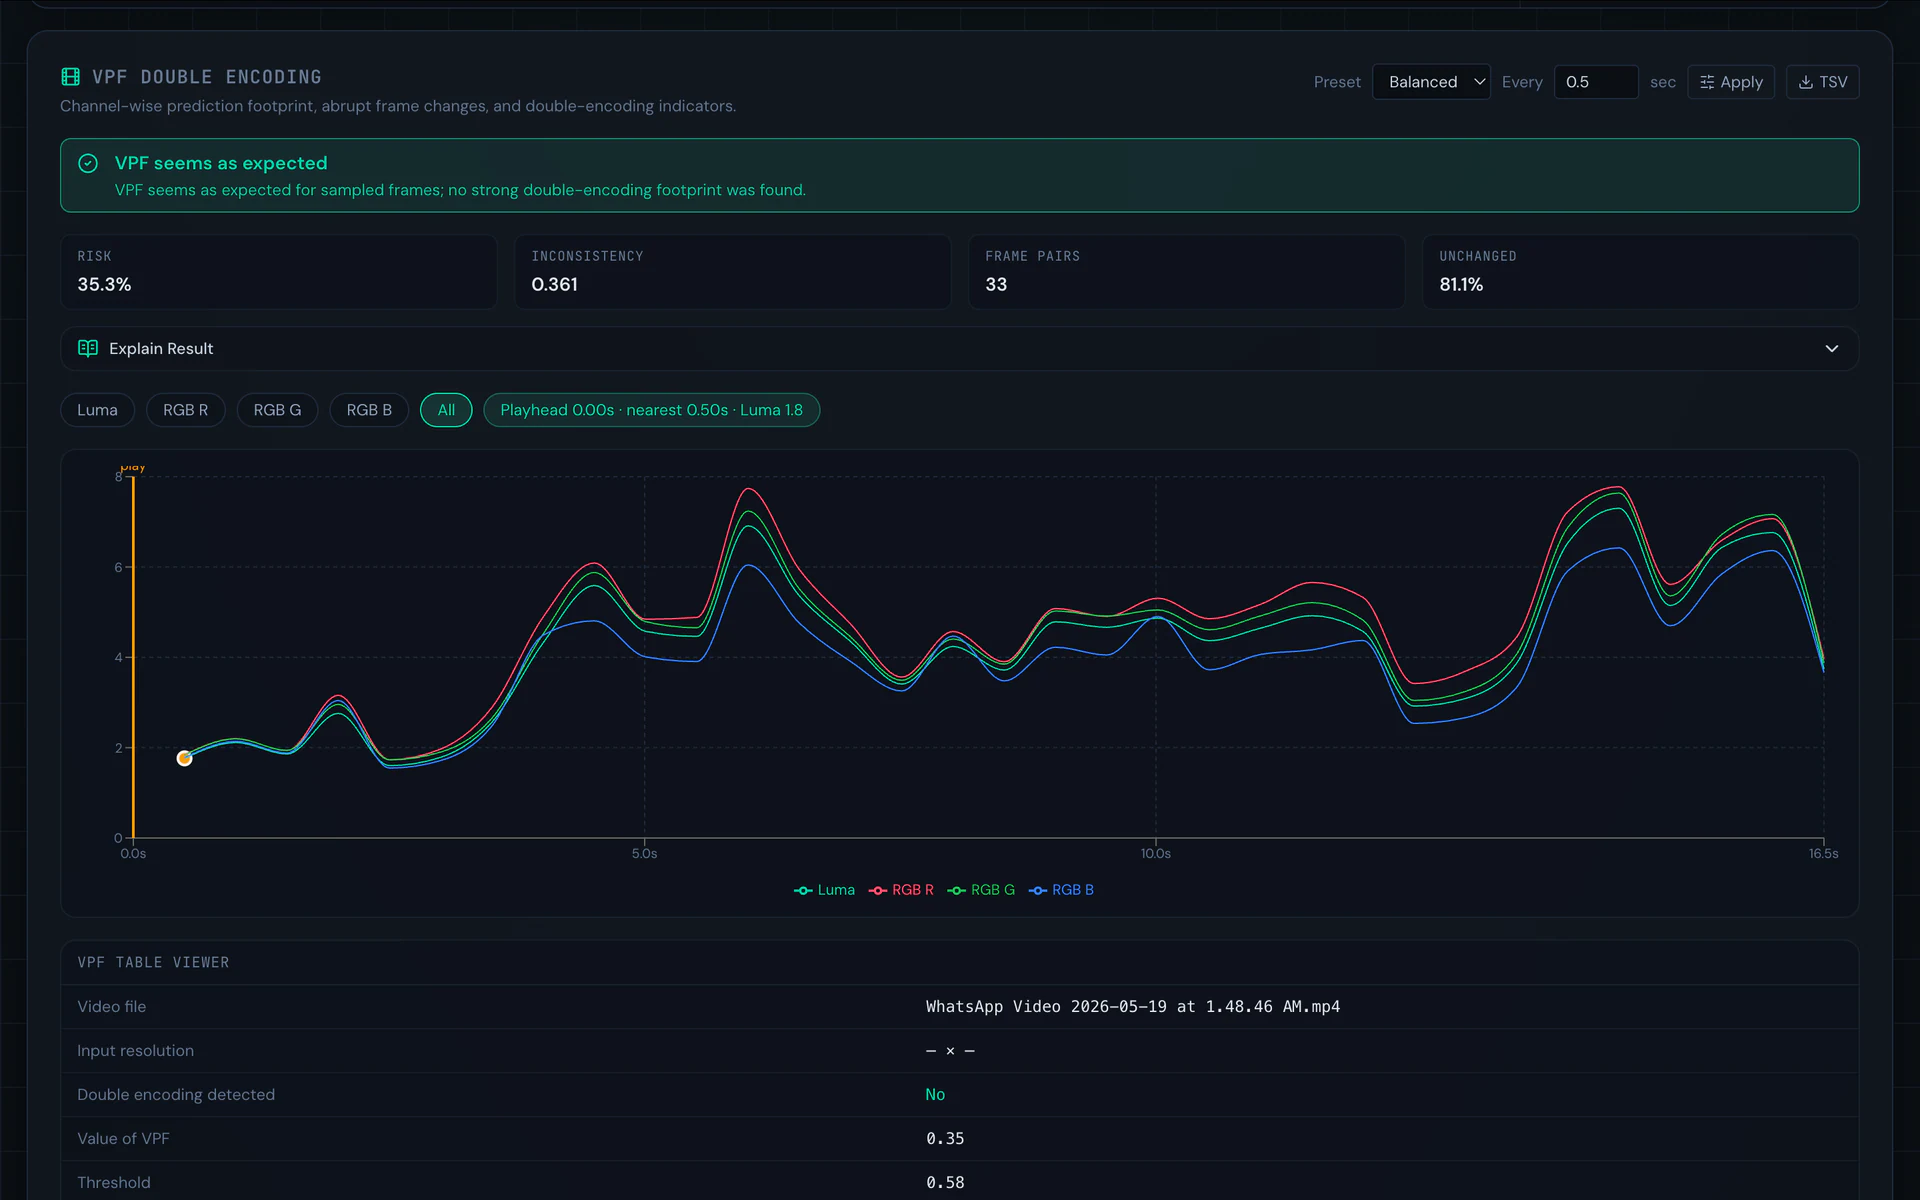Click the VPF TABLE VIEWER heading
Screen dimensions: 1920x1200
point(153,962)
